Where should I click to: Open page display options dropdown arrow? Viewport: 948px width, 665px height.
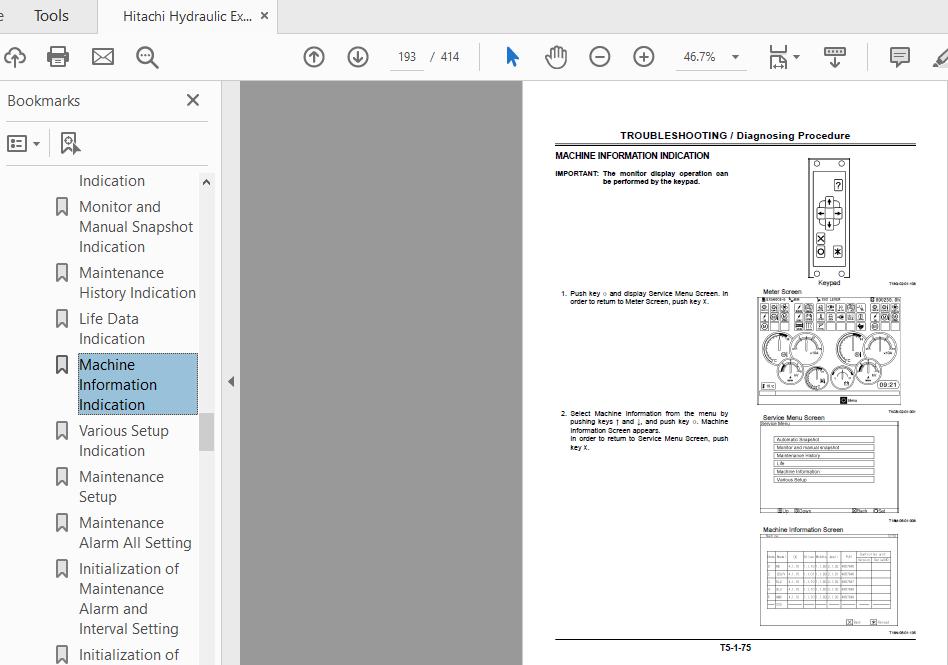796,57
